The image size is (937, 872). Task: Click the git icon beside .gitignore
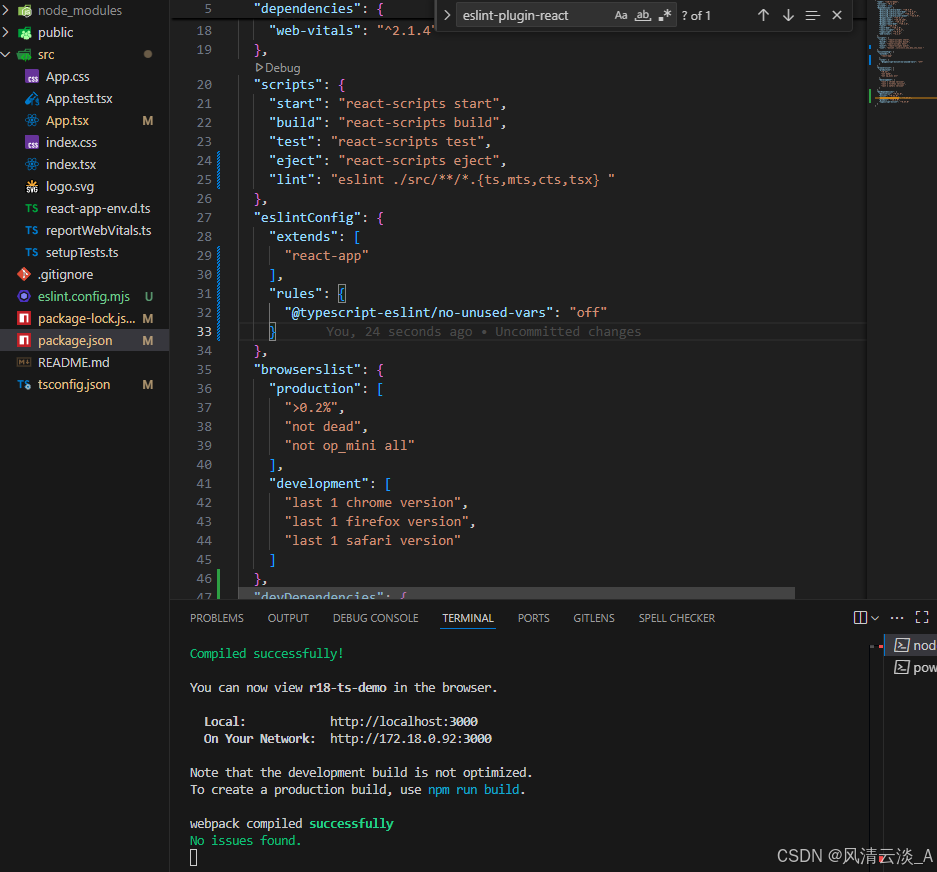(24, 274)
